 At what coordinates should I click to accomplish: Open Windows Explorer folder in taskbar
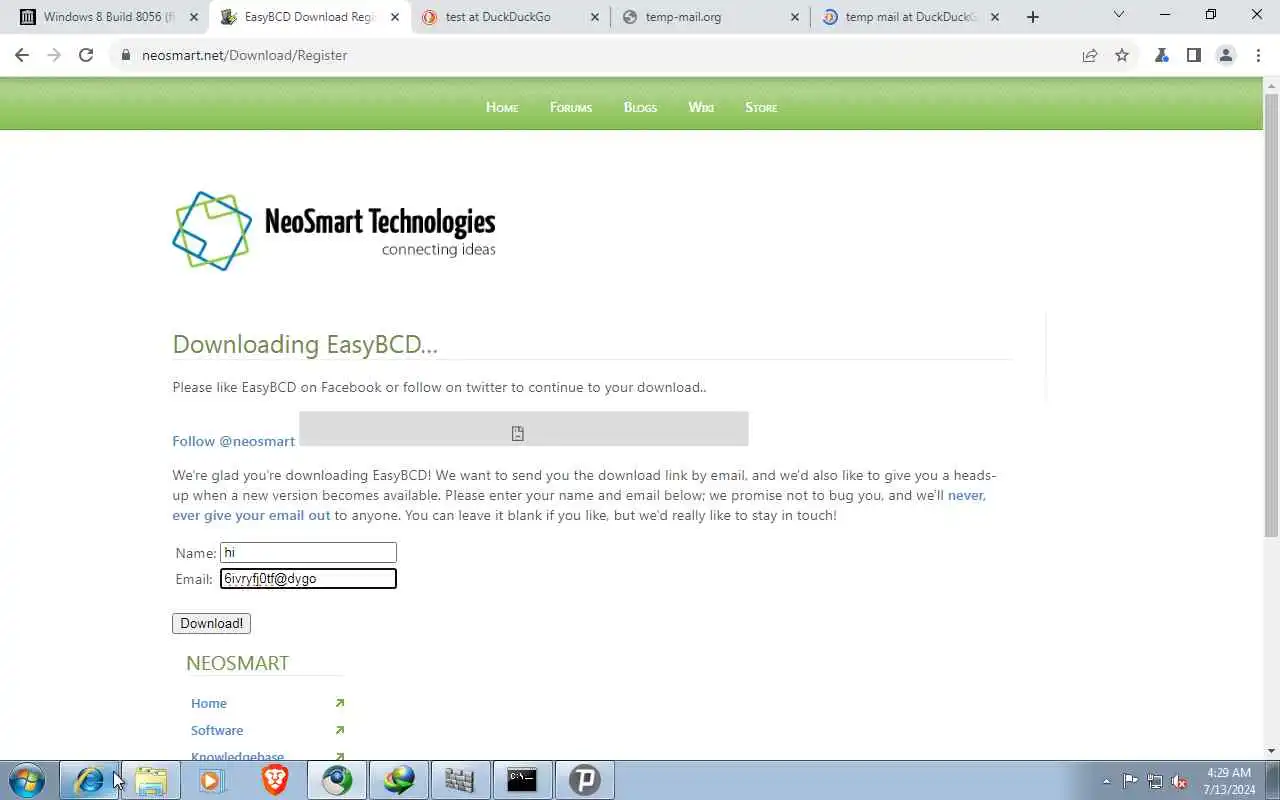point(151,780)
